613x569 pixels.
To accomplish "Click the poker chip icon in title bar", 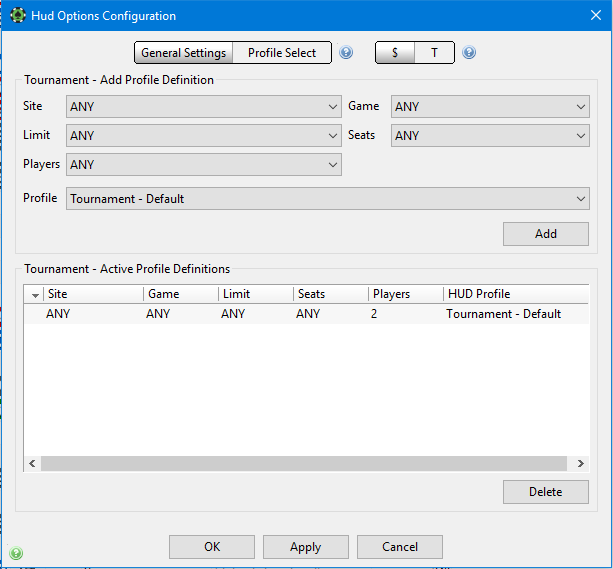I will (x=18, y=15).
